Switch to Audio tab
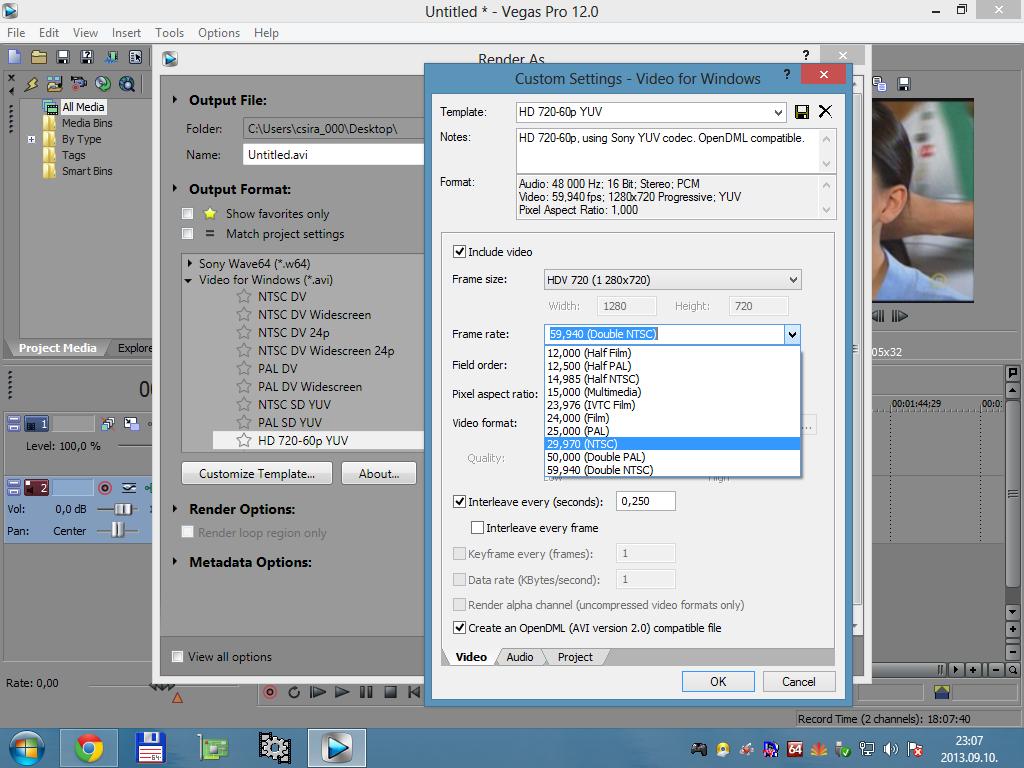Image resolution: width=1024 pixels, height=768 pixels. [x=520, y=657]
